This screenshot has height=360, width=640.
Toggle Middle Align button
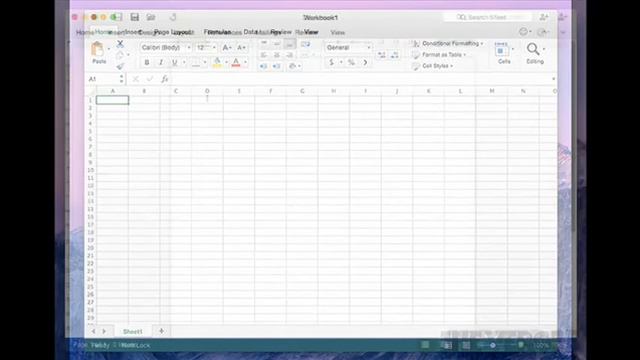277,44
